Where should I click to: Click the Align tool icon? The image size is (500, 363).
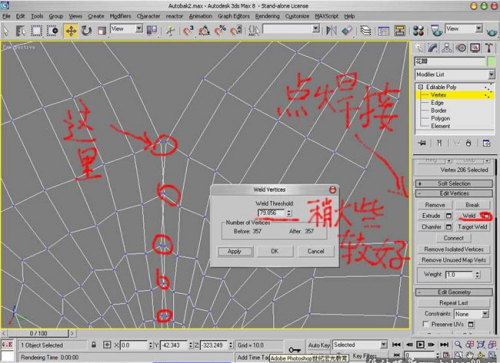point(347,31)
